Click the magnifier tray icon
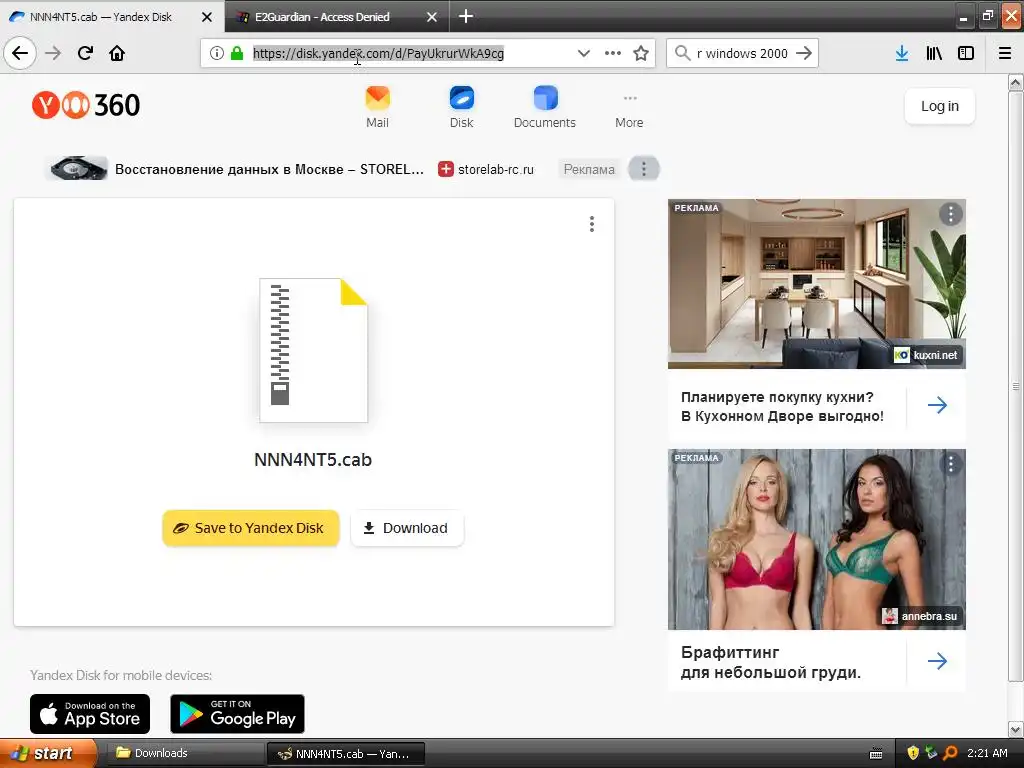 950,753
